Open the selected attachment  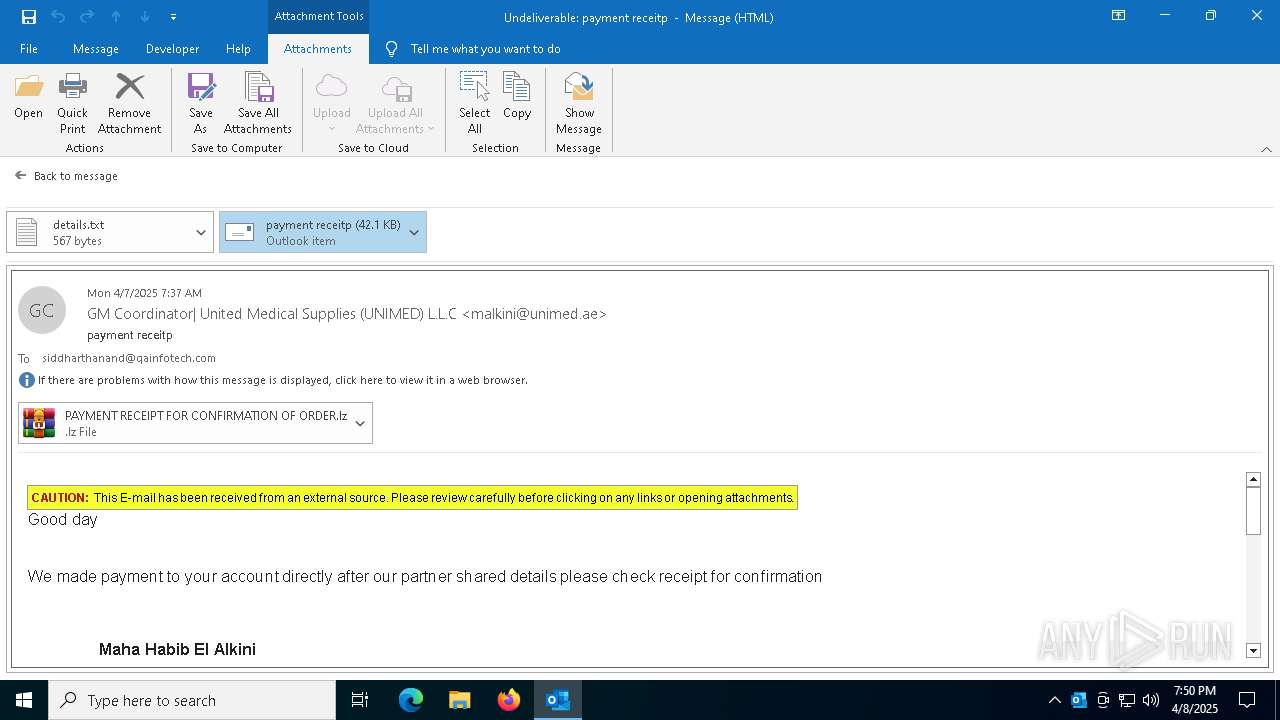[x=28, y=97]
